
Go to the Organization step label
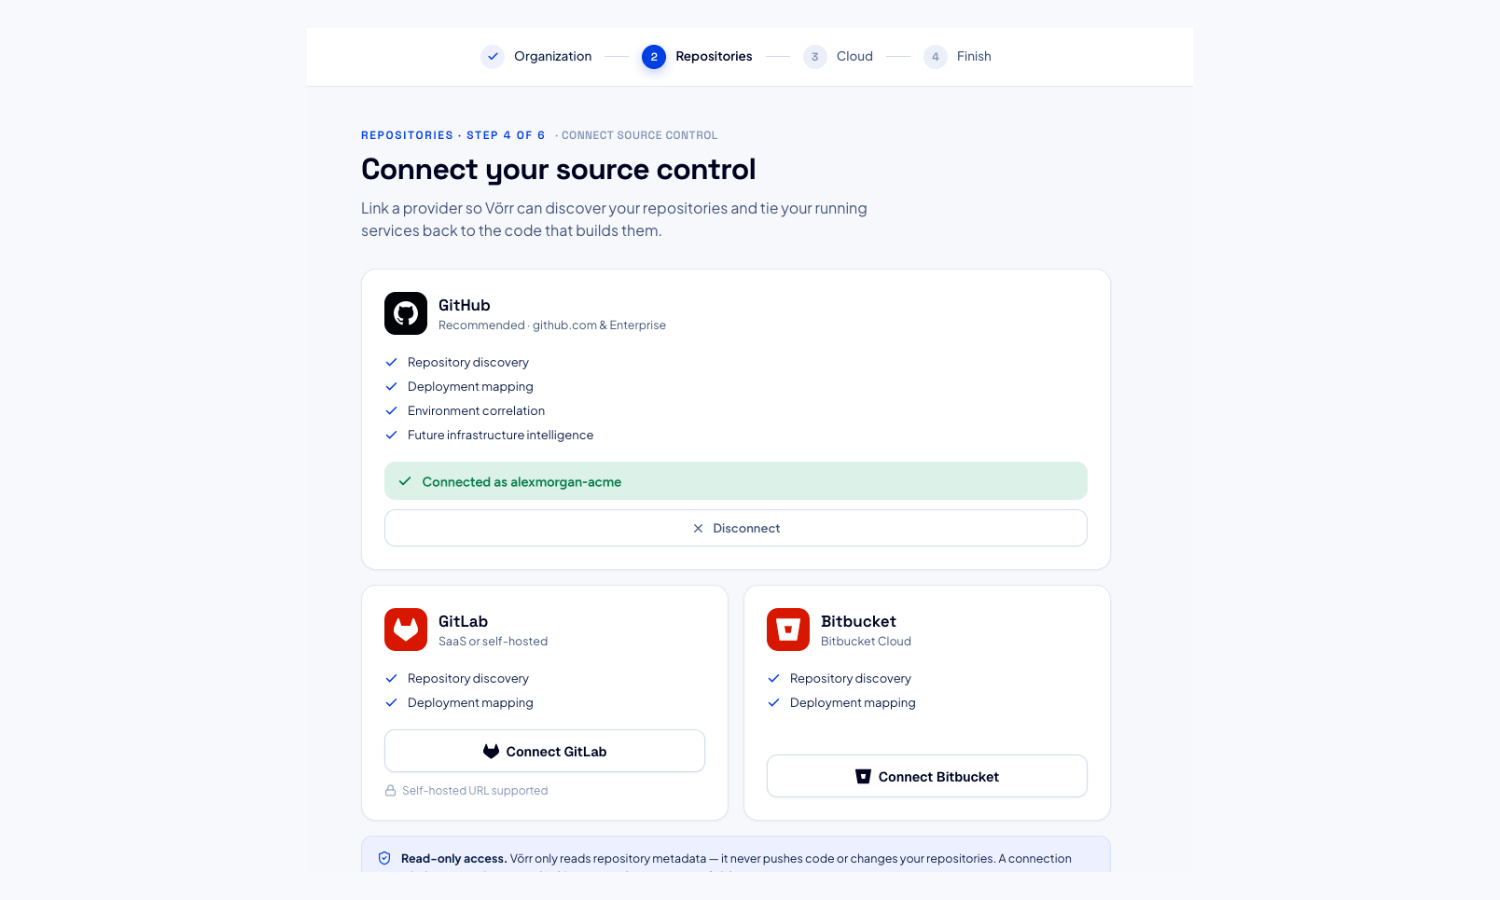tap(553, 57)
